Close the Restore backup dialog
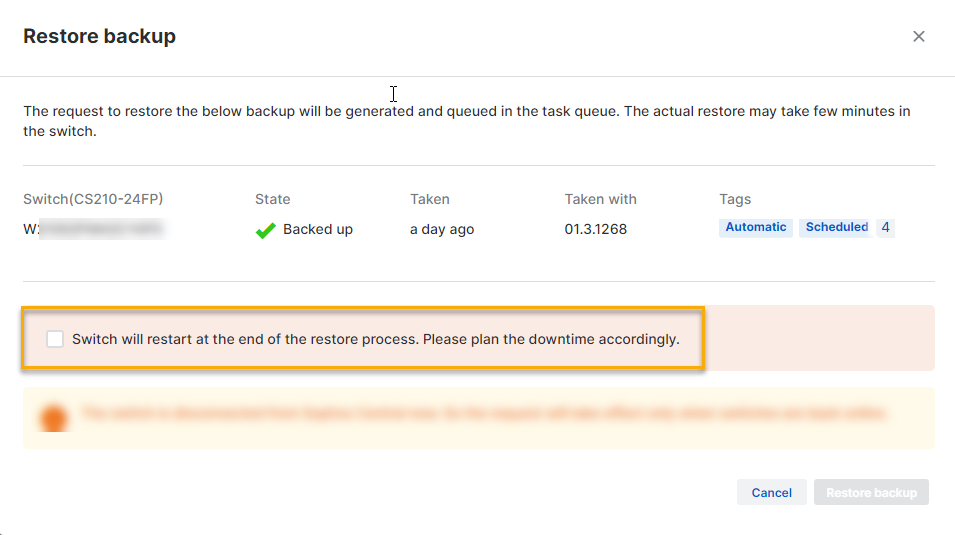This screenshot has height=535, width=955. pyautogui.click(x=918, y=36)
